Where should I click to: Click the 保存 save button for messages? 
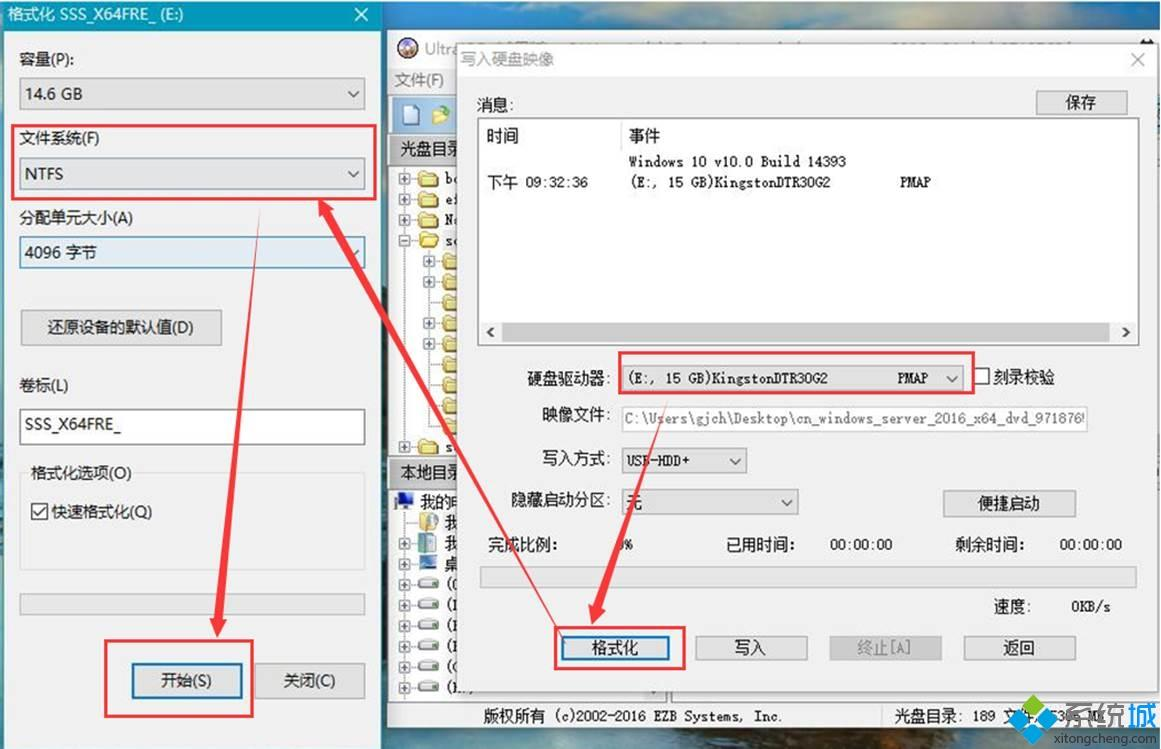[1081, 103]
